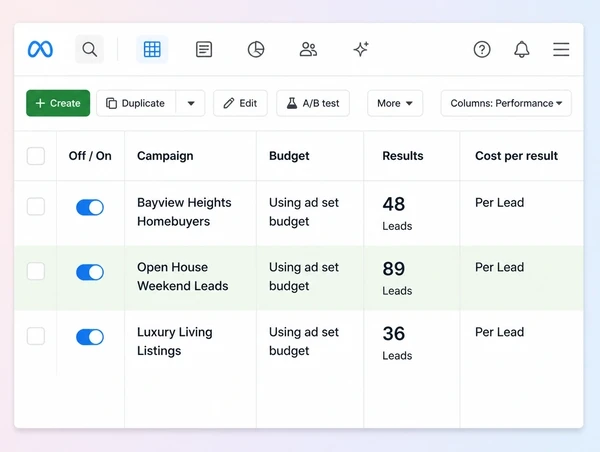Open the Bayview Heights Homebuyers campaign

coord(184,212)
